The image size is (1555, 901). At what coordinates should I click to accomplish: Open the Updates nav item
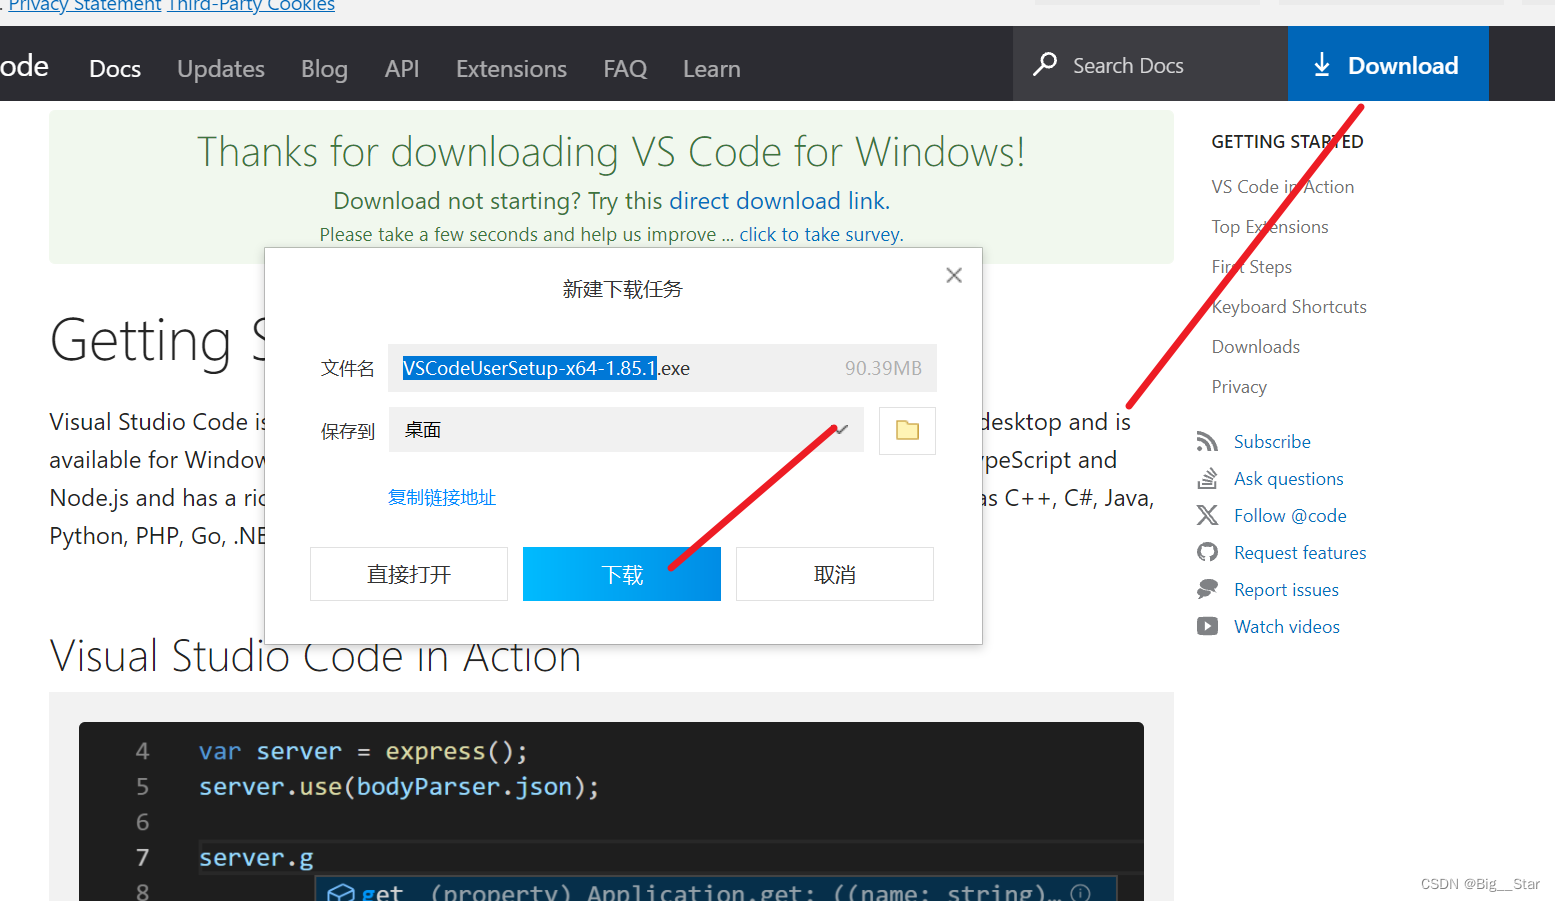(221, 69)
